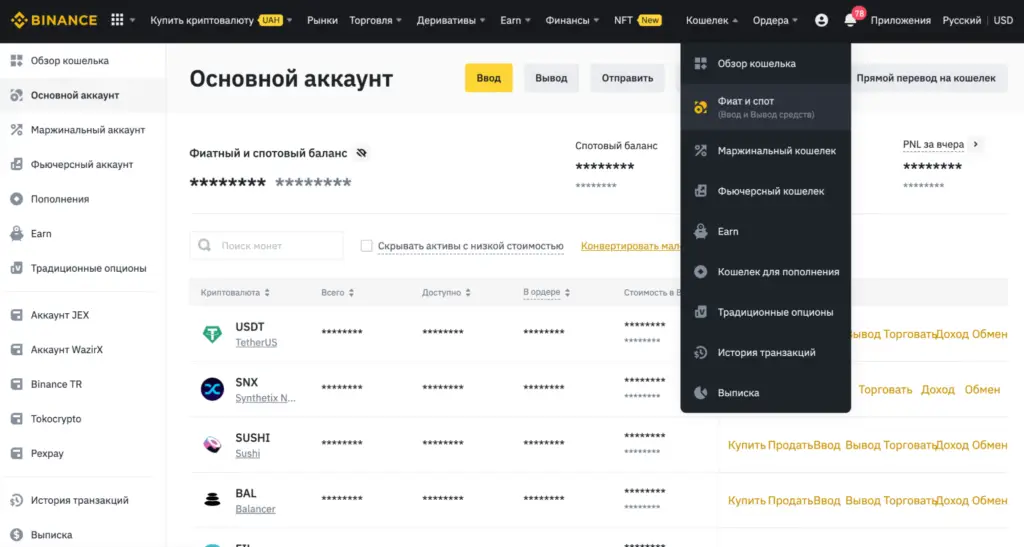Image resolution: width=1024 pixels, height=547 pixels.
Task: Expand the Деривативы dropdown menu
Action: pos(451,20)
